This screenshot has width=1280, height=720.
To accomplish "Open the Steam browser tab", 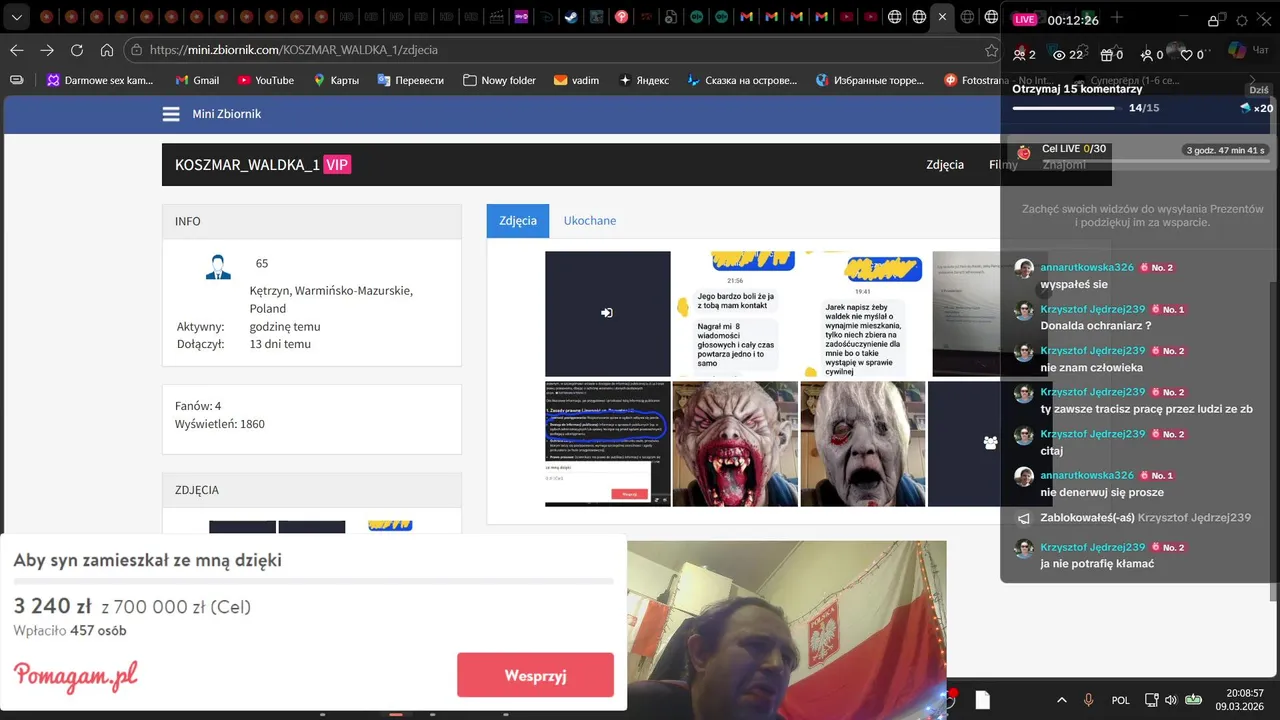I will pos(570,17).
